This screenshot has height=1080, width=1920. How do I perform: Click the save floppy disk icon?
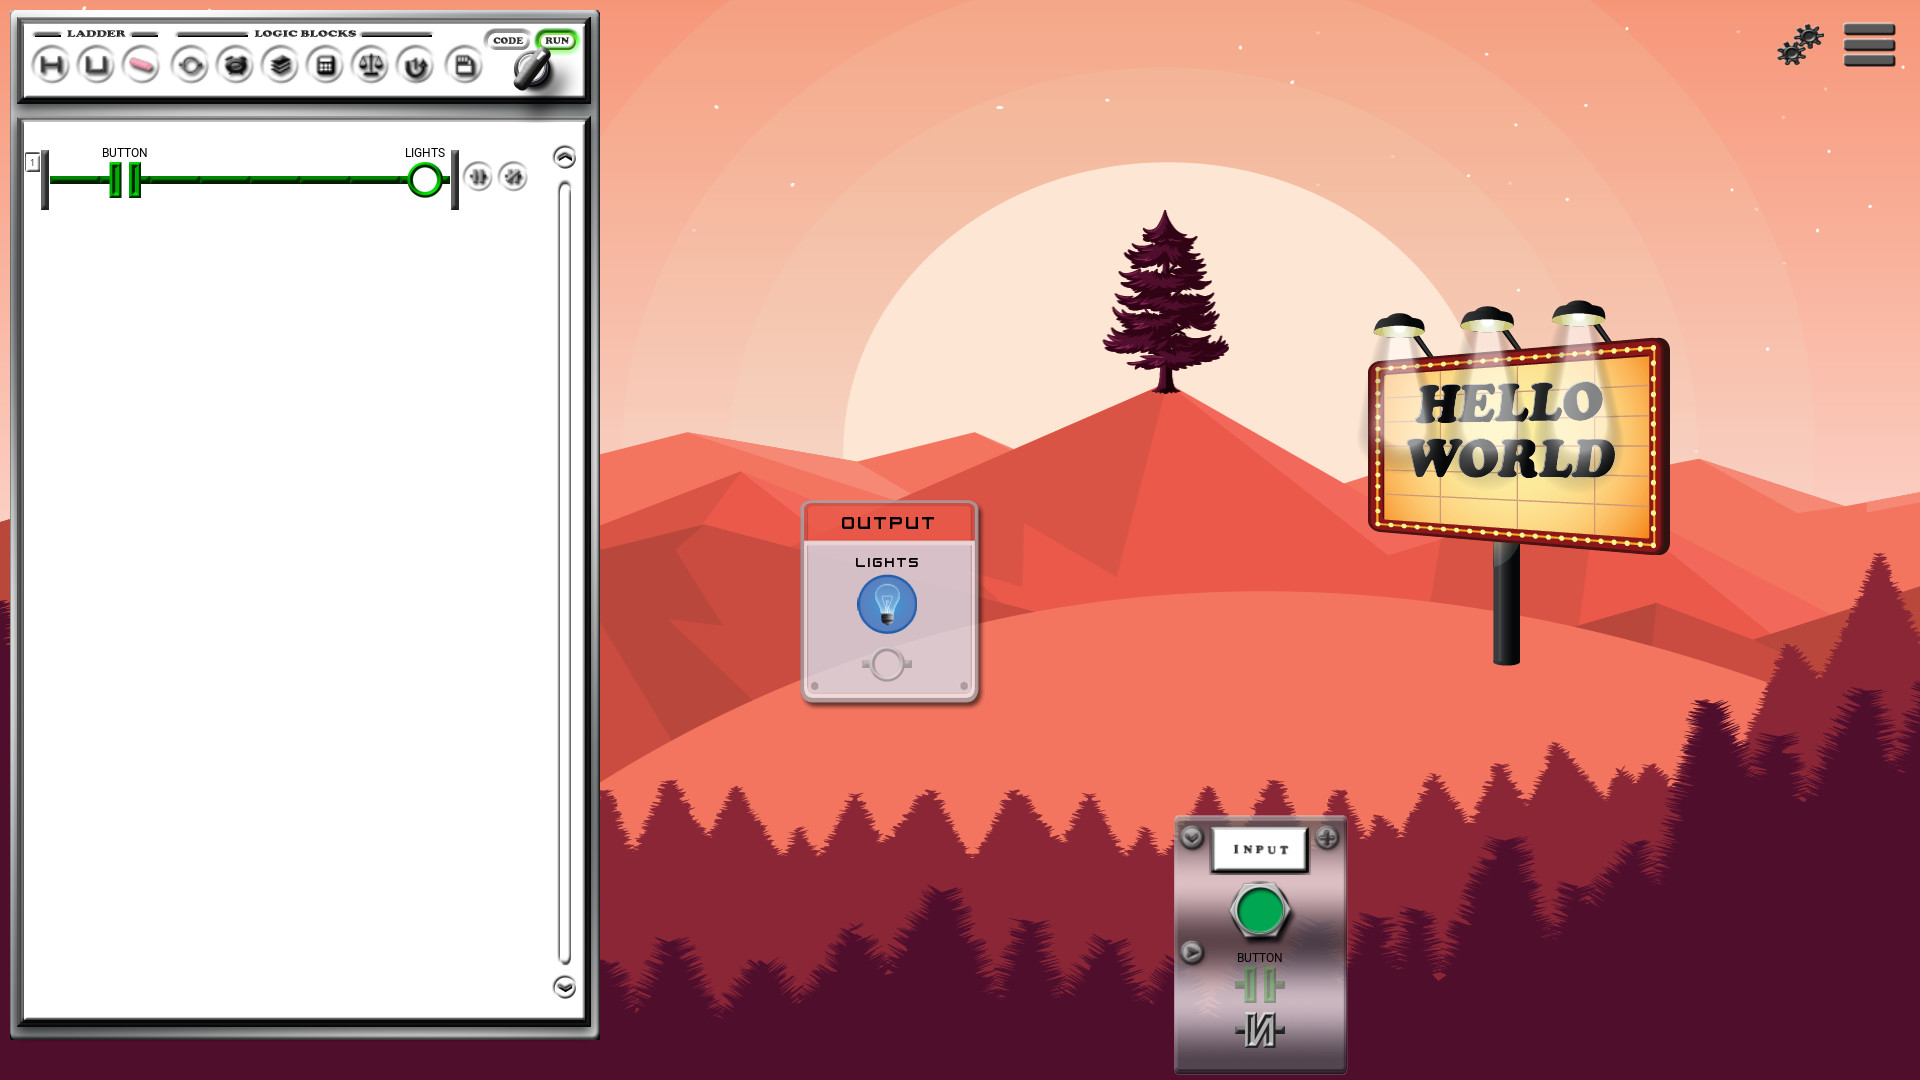pyautogui.click(x=462, y=66)
